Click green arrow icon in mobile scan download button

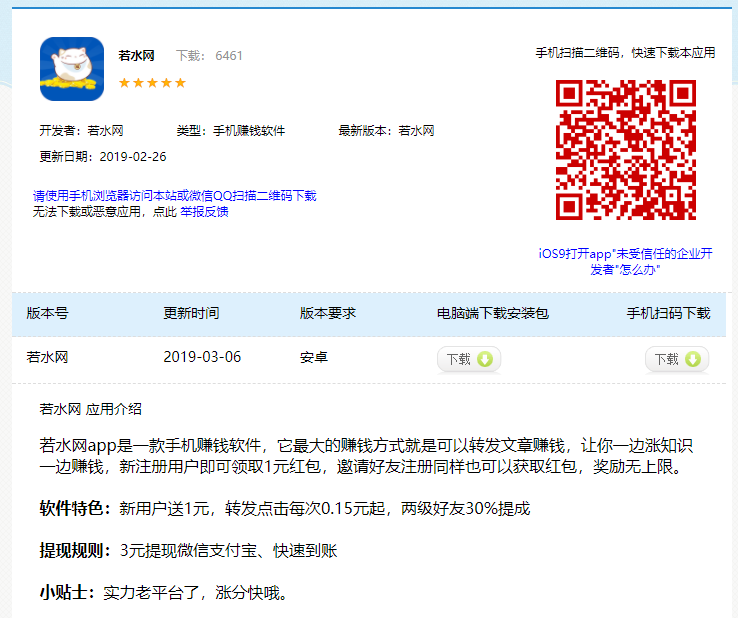pyautogui.click(x=693, y=360)
